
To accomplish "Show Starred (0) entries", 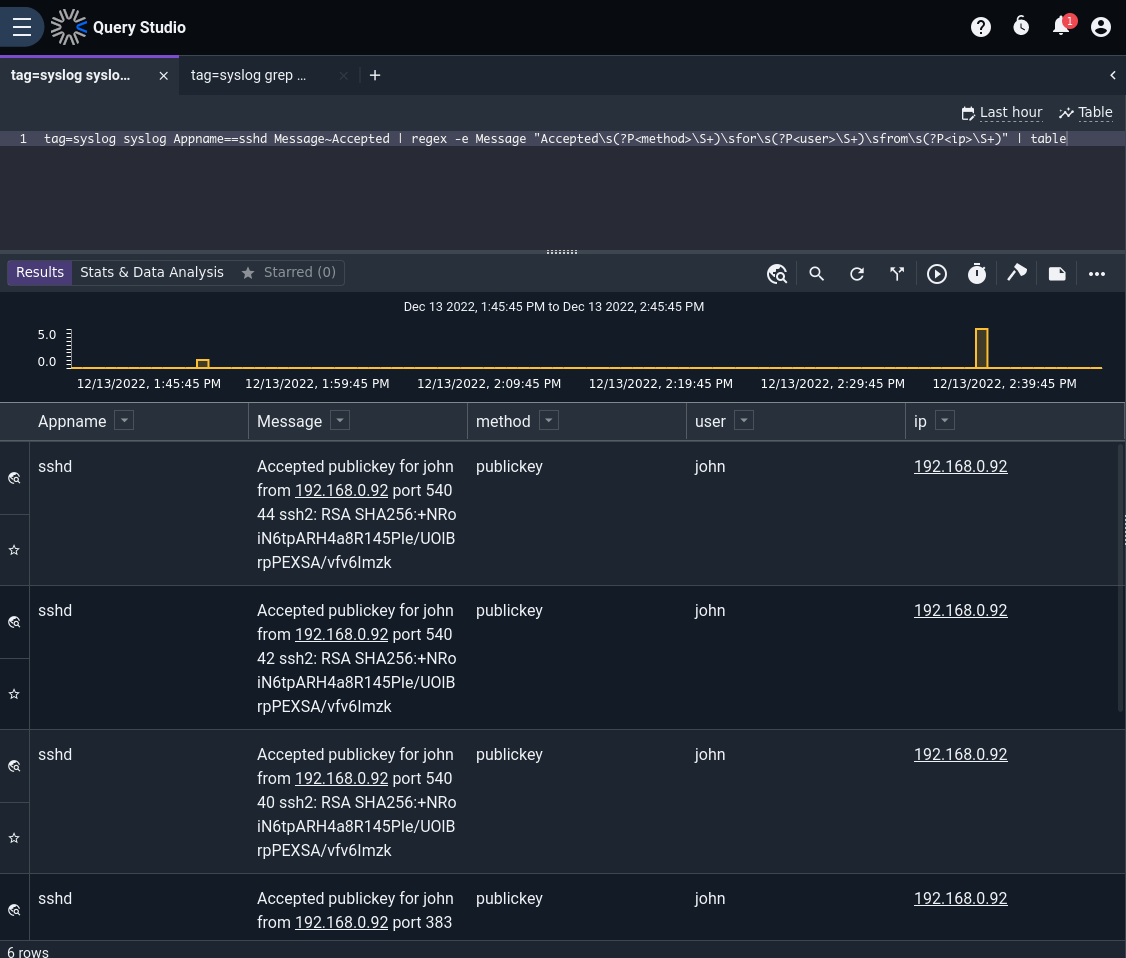I will pos(289,272).
